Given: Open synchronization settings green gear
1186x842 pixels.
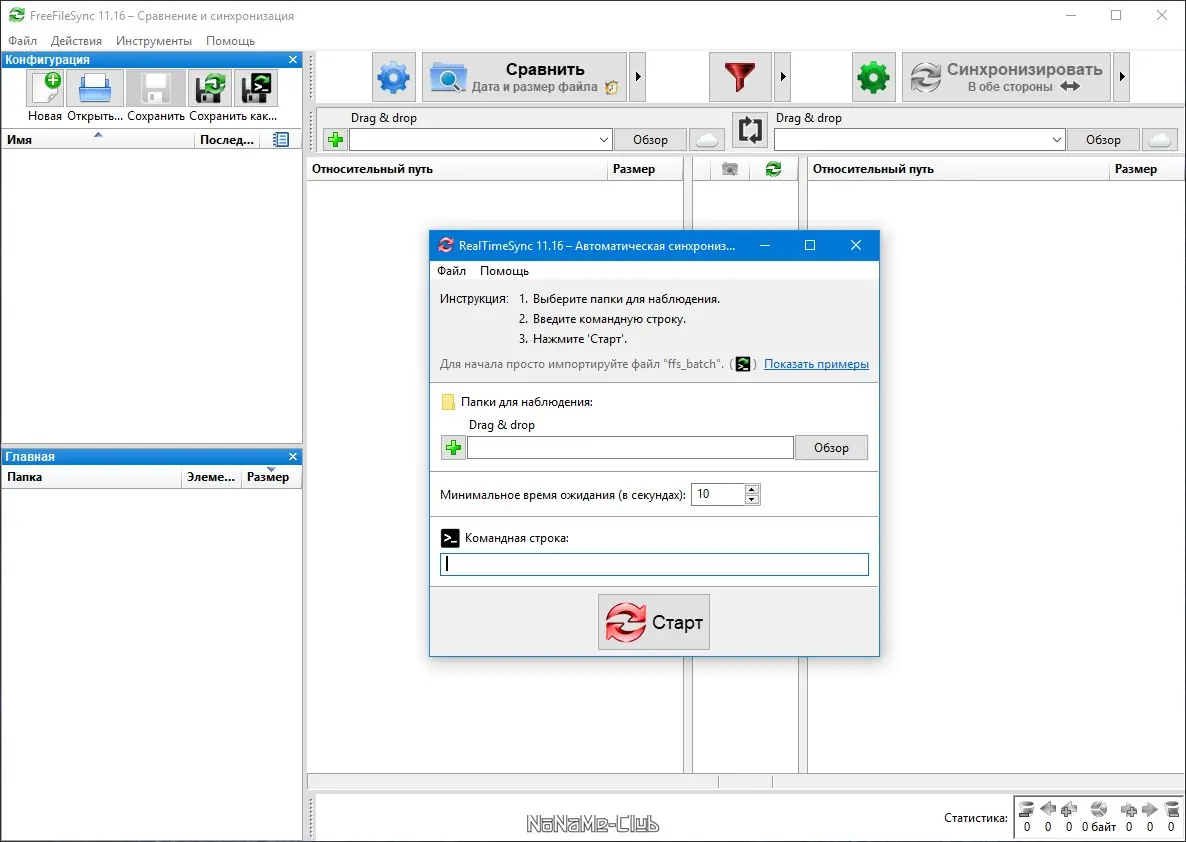Looking at the screenshot, I should click(x=873, y=77).
